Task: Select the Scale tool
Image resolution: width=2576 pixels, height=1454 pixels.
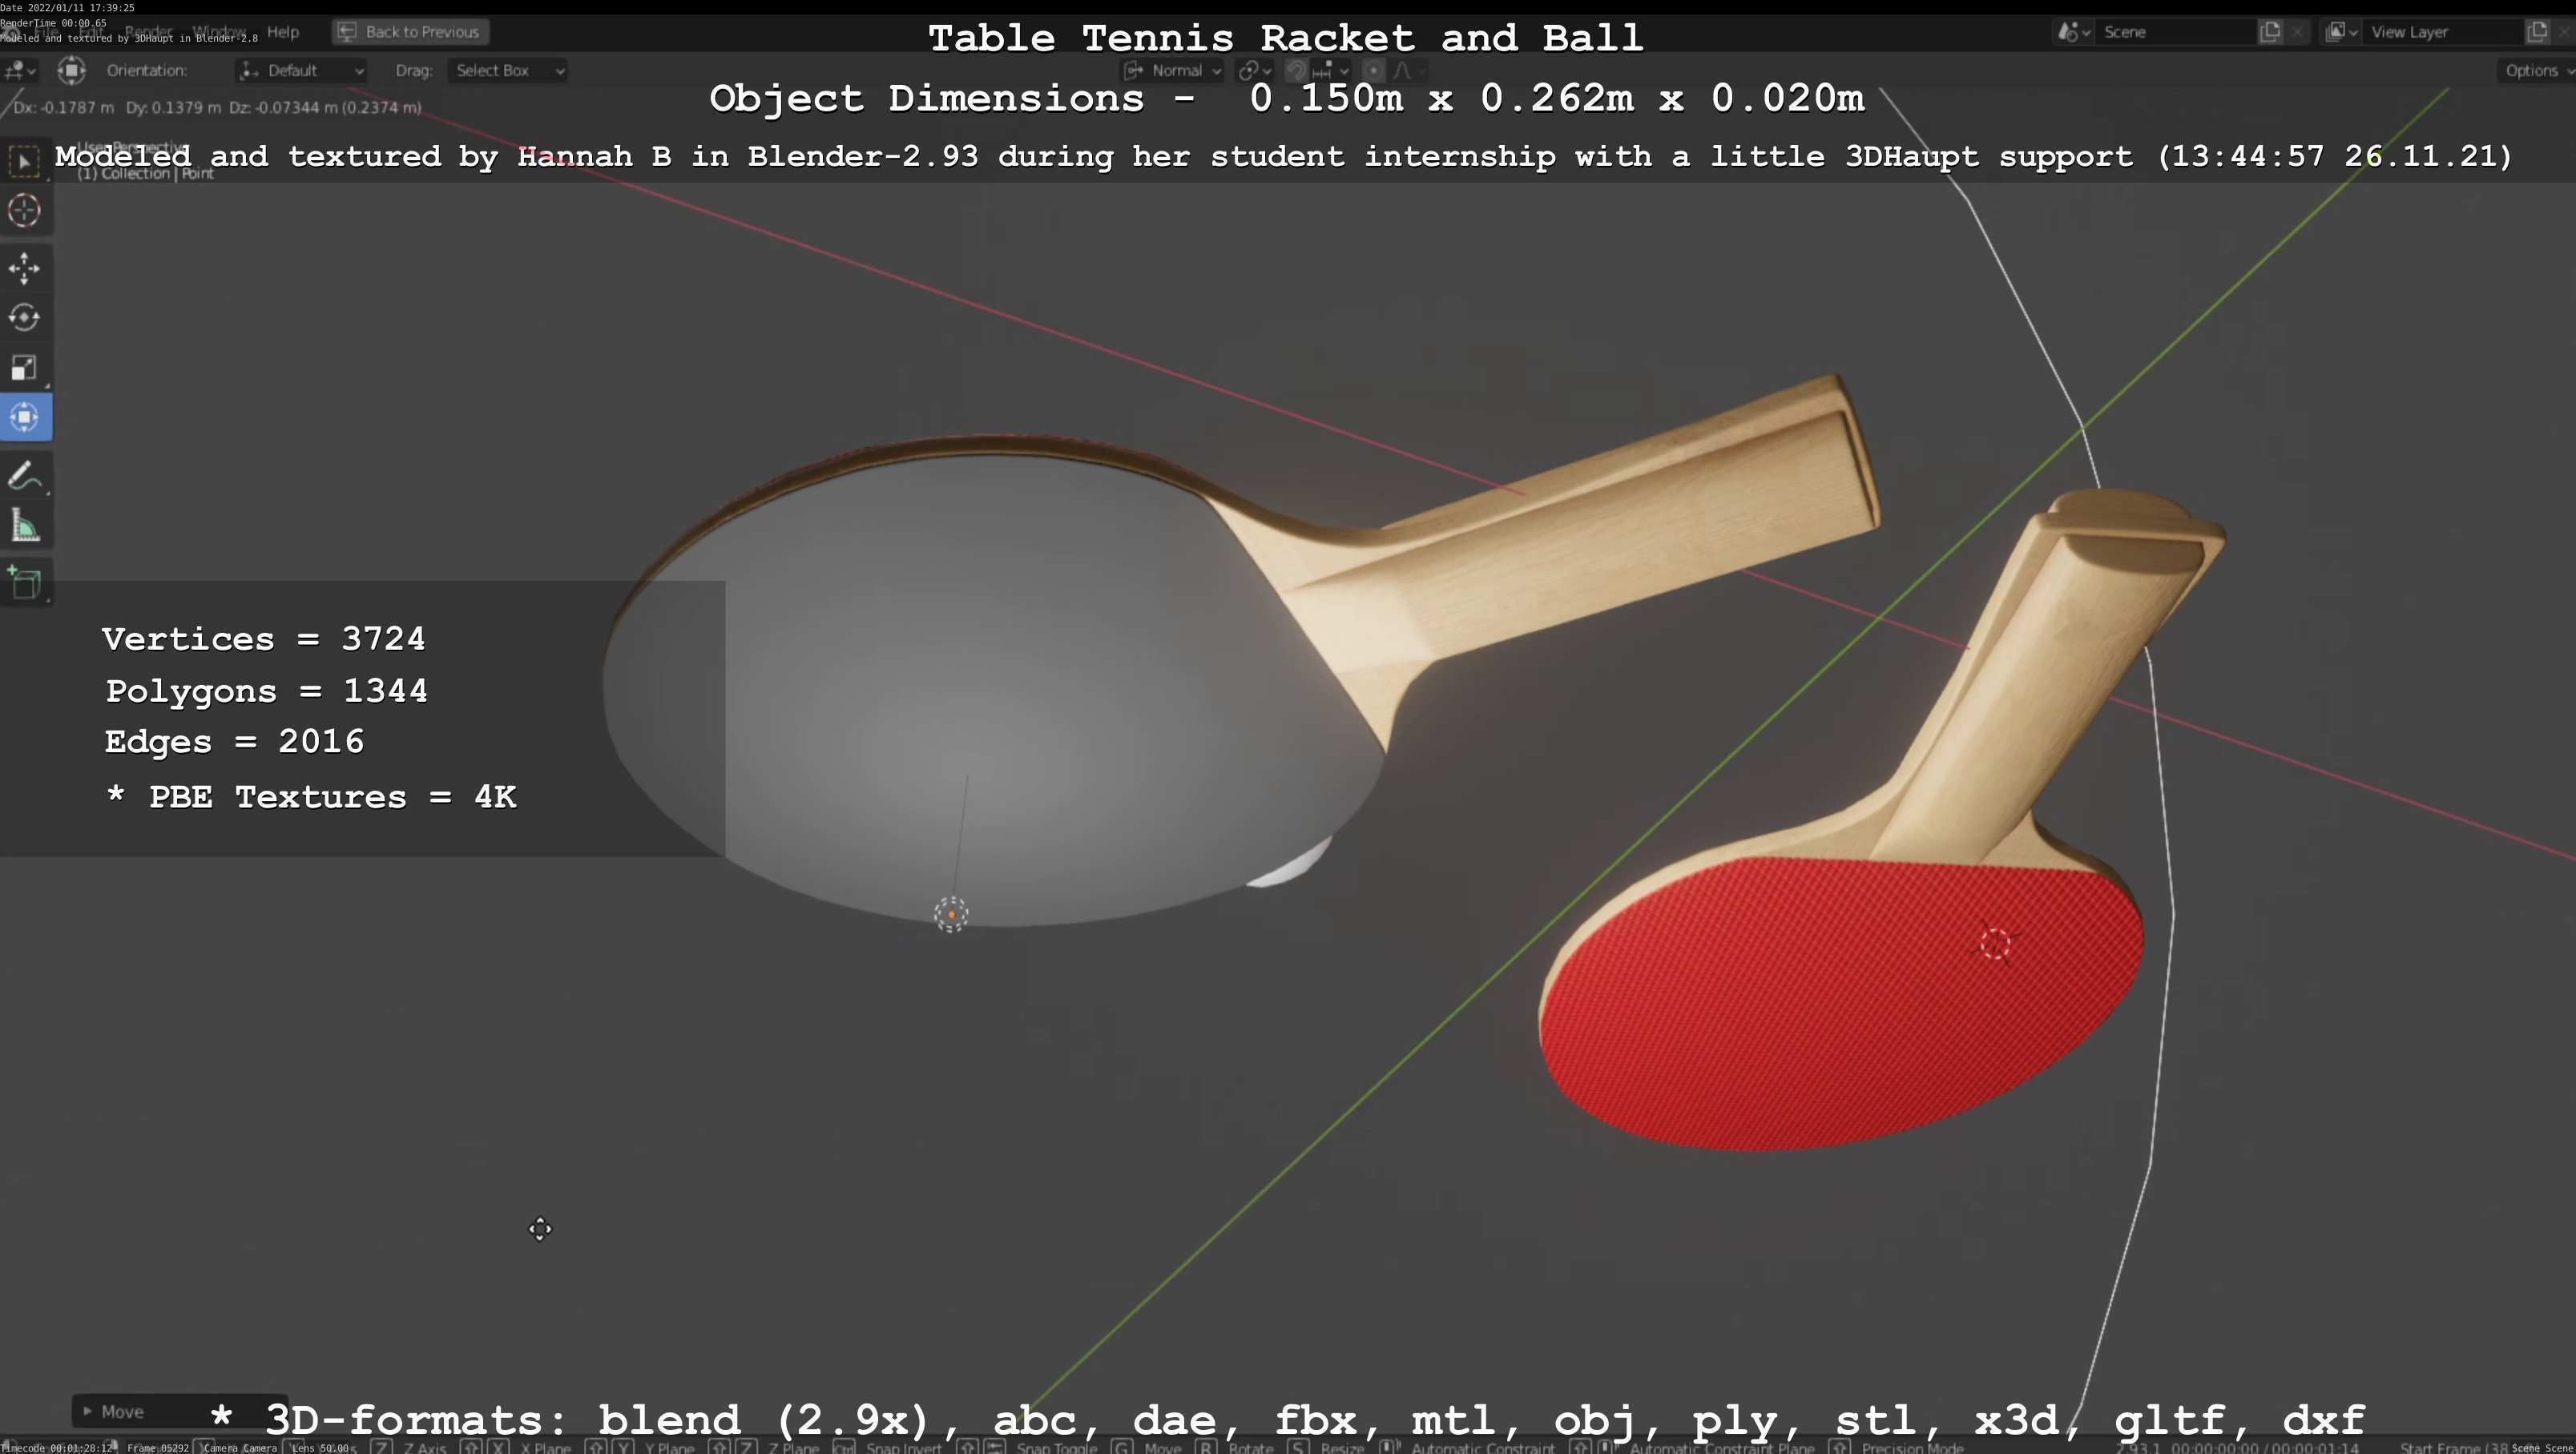Action: [x=24, y=368]
